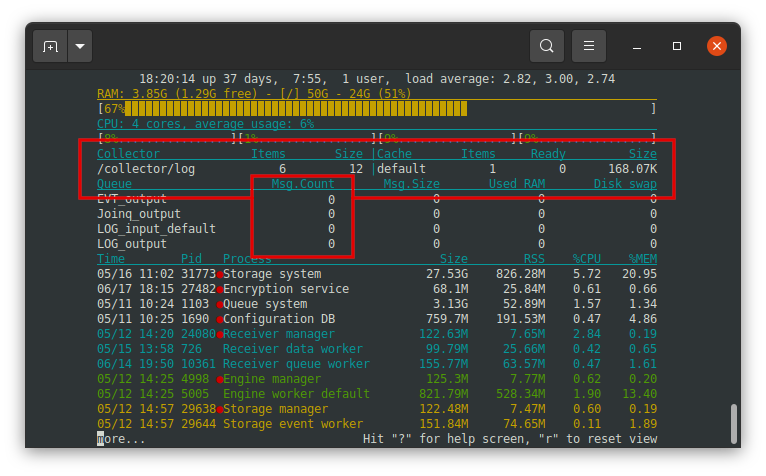Click the 31773 pid value
Image resolution: width=766 pixels, height=476 pixels.
pyautogui.click(x=198, y=274)
